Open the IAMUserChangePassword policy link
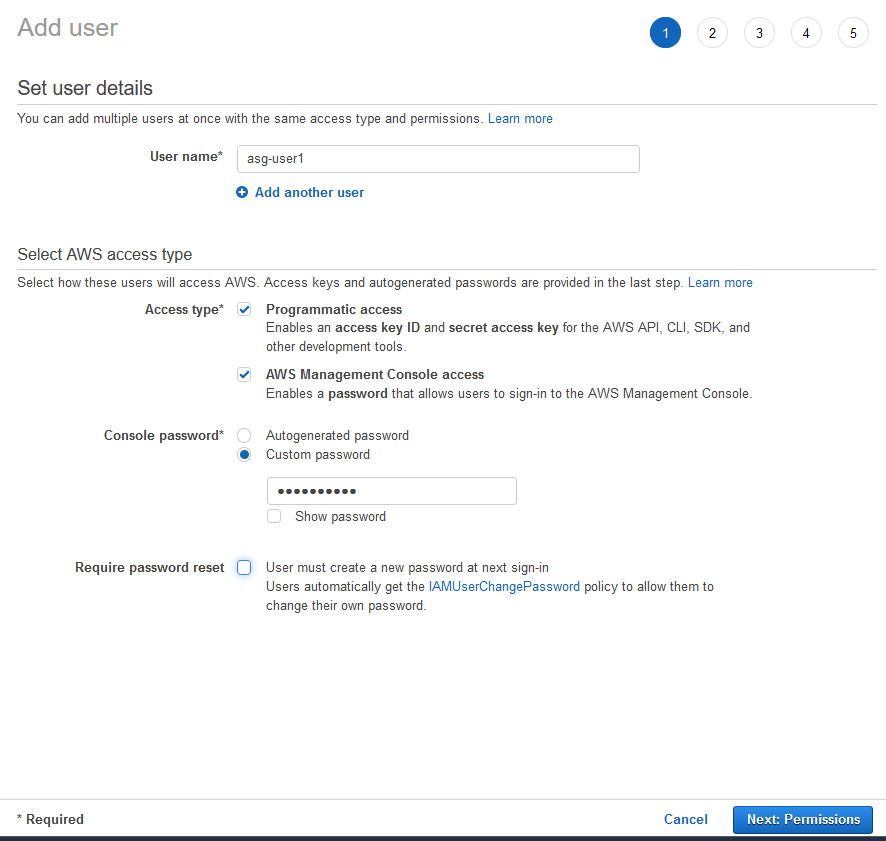The image size is (886, 841). pyautogui.click(x=504, y=587)
